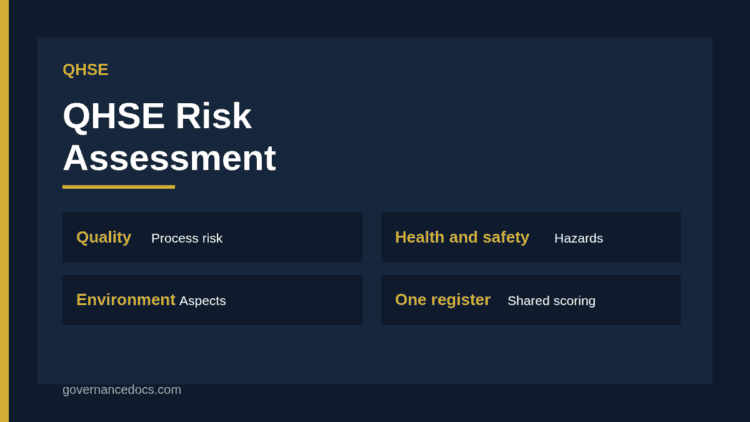This screenshot has width=750, height=422.
Task: Open the governancedocs.com link
Action: click(122, 389)
